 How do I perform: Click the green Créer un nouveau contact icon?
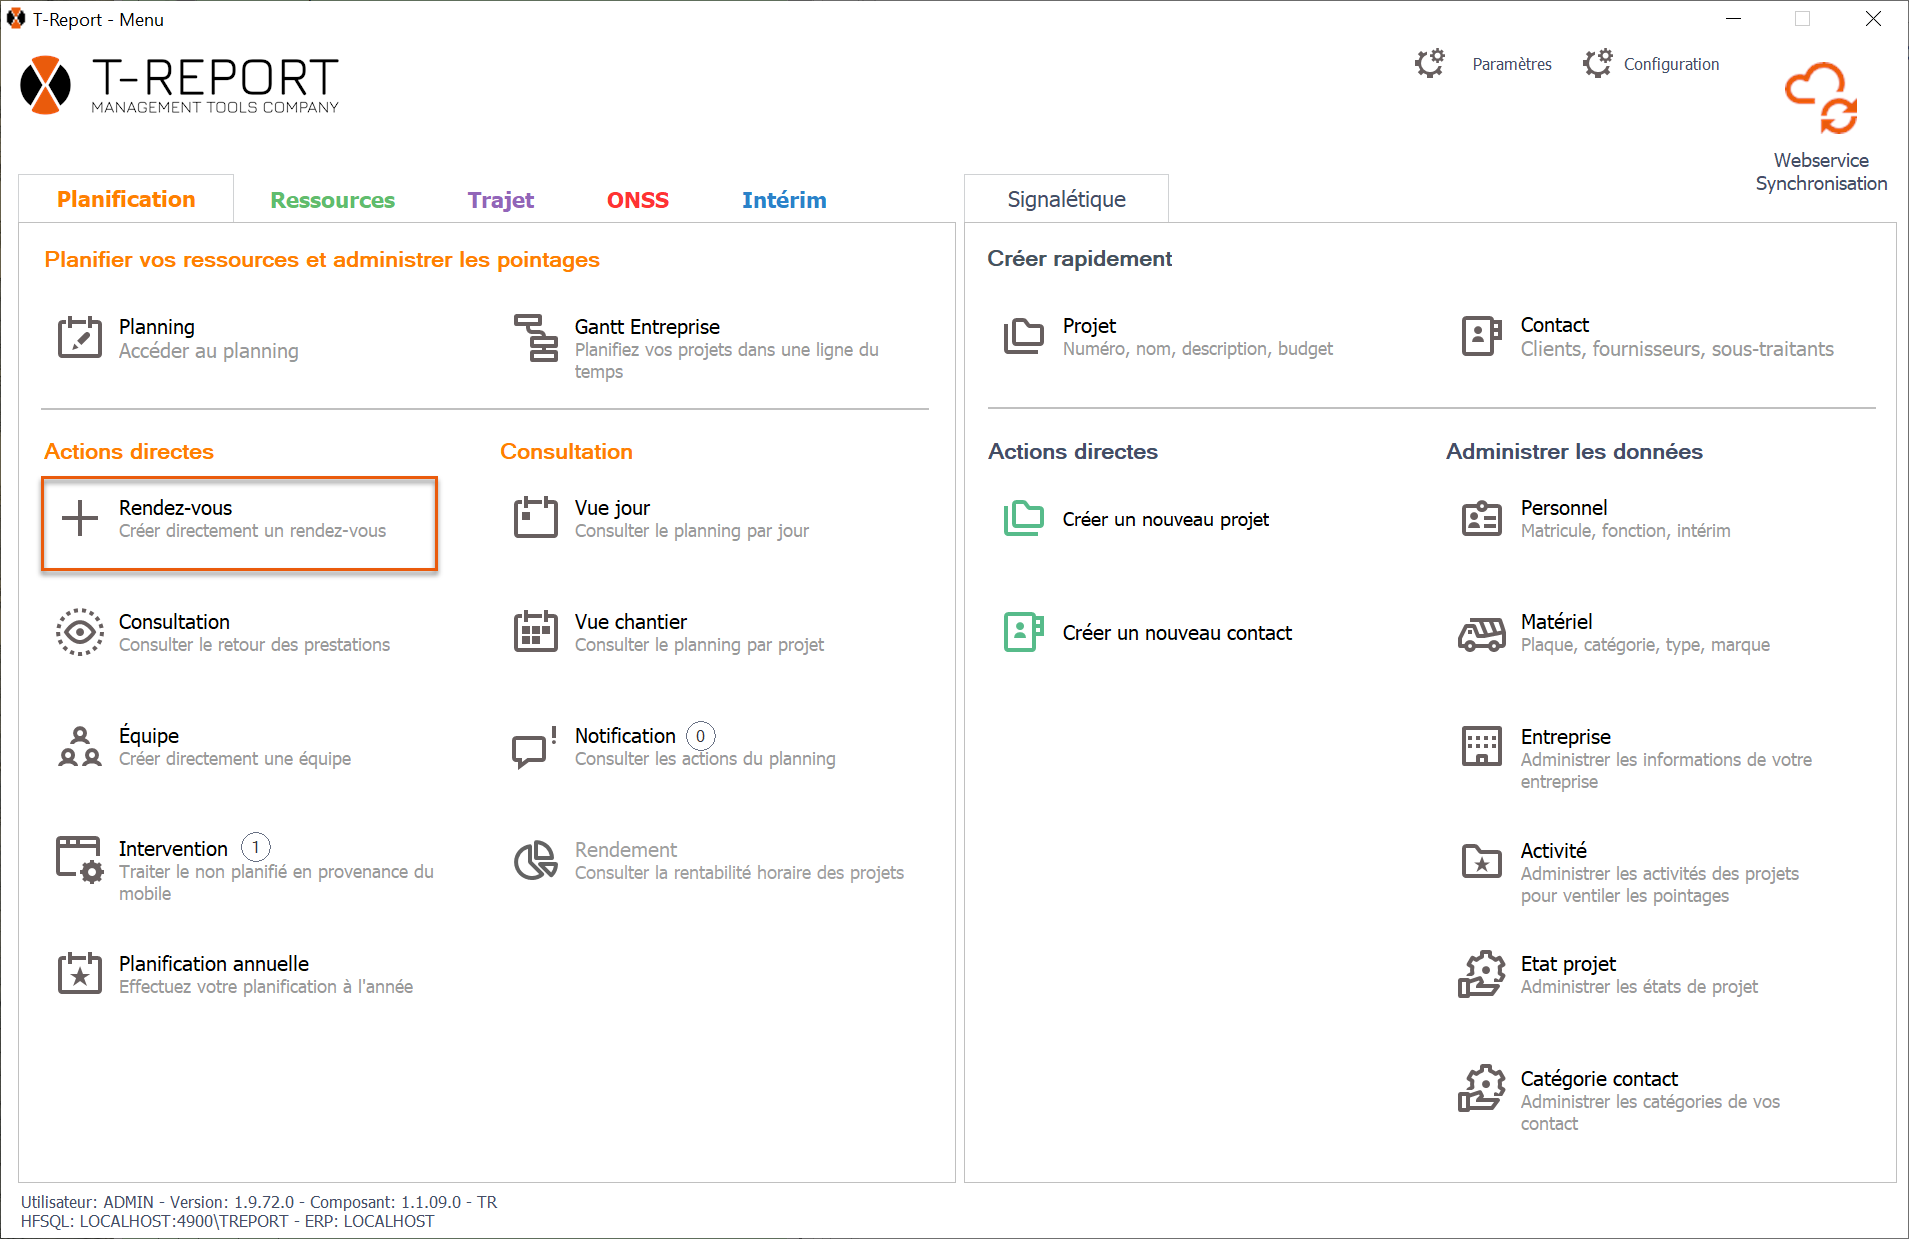coord(1023,633)
